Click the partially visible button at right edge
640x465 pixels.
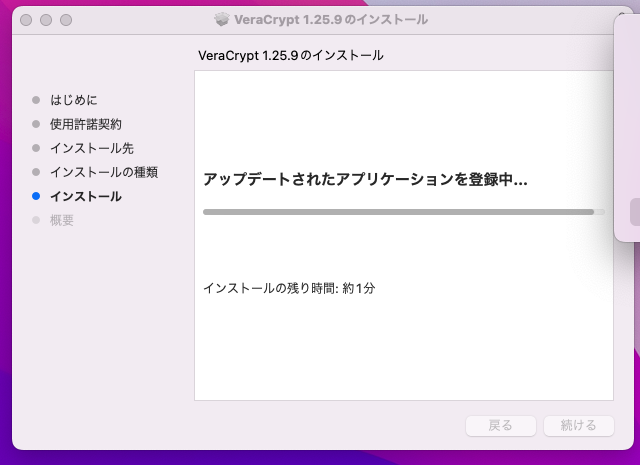point(635,212)
